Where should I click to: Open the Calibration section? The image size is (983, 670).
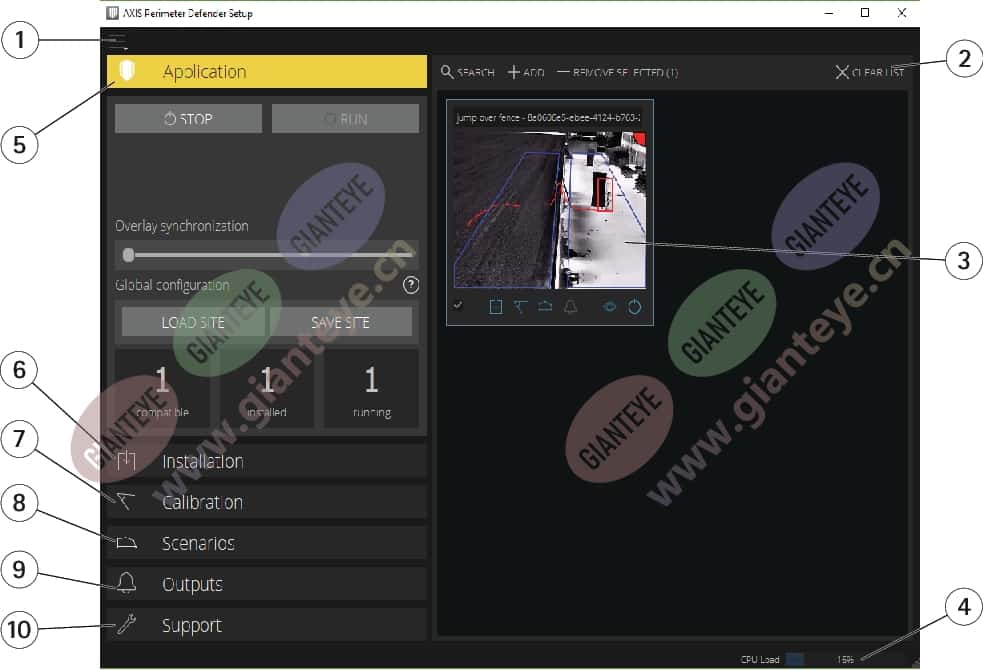point(267,502)
